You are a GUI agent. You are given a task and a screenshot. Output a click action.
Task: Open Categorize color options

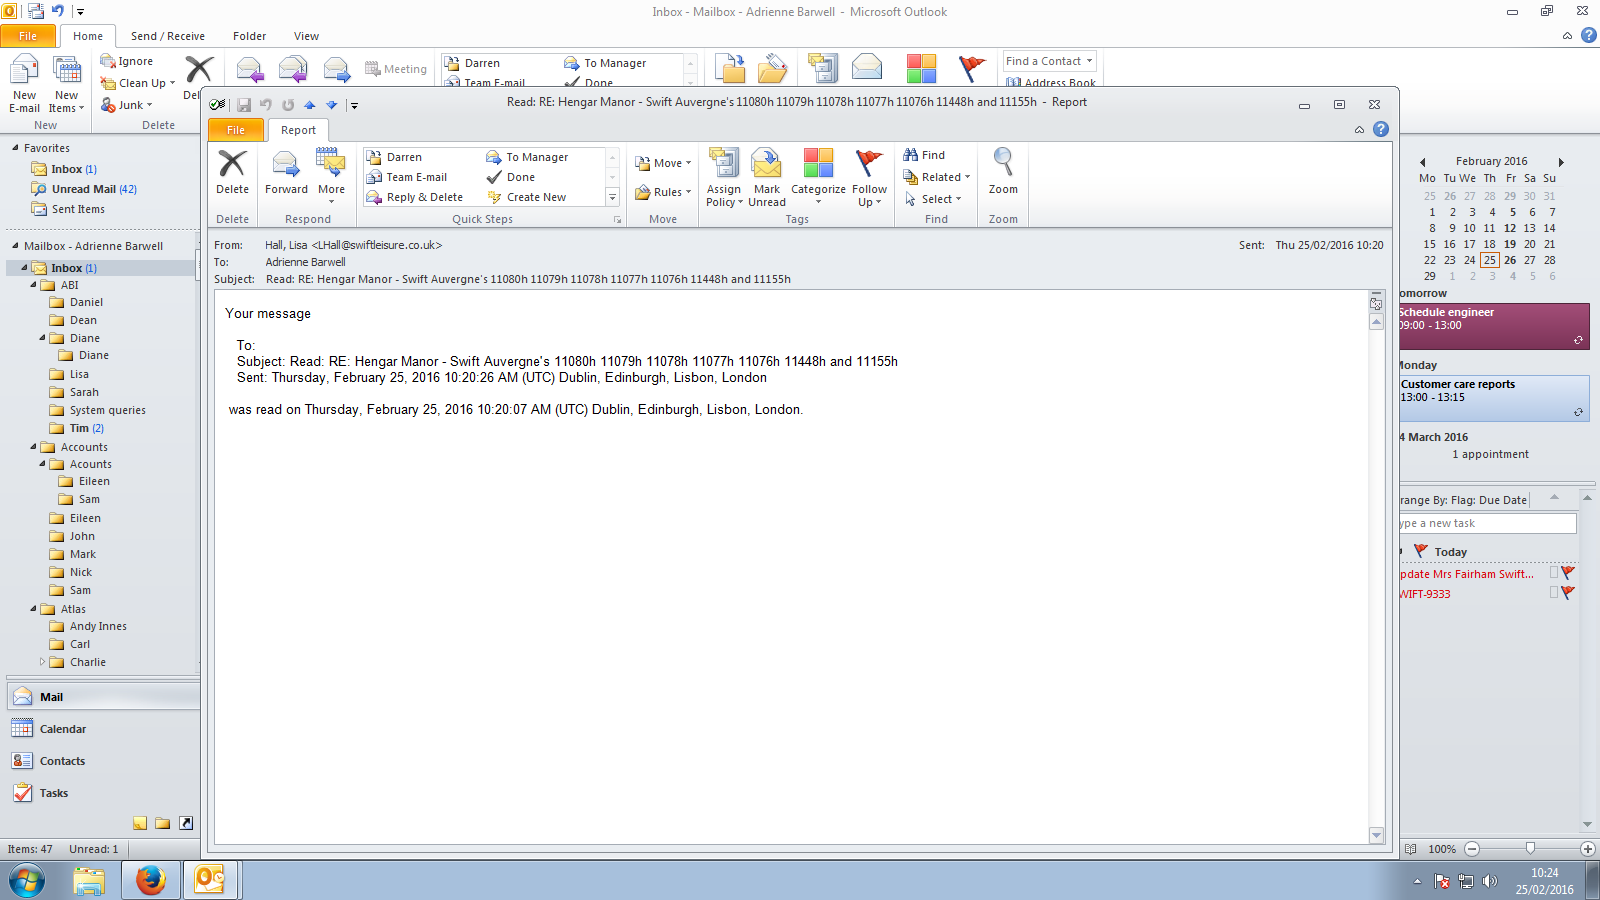pos(818,178)
